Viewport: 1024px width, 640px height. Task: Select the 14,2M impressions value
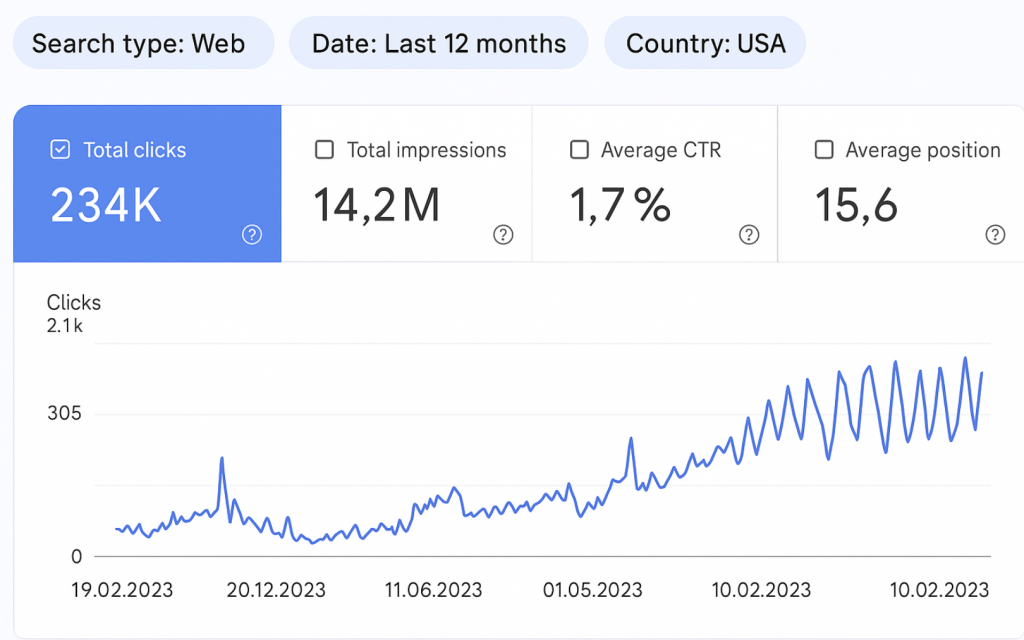pos(377,205)
